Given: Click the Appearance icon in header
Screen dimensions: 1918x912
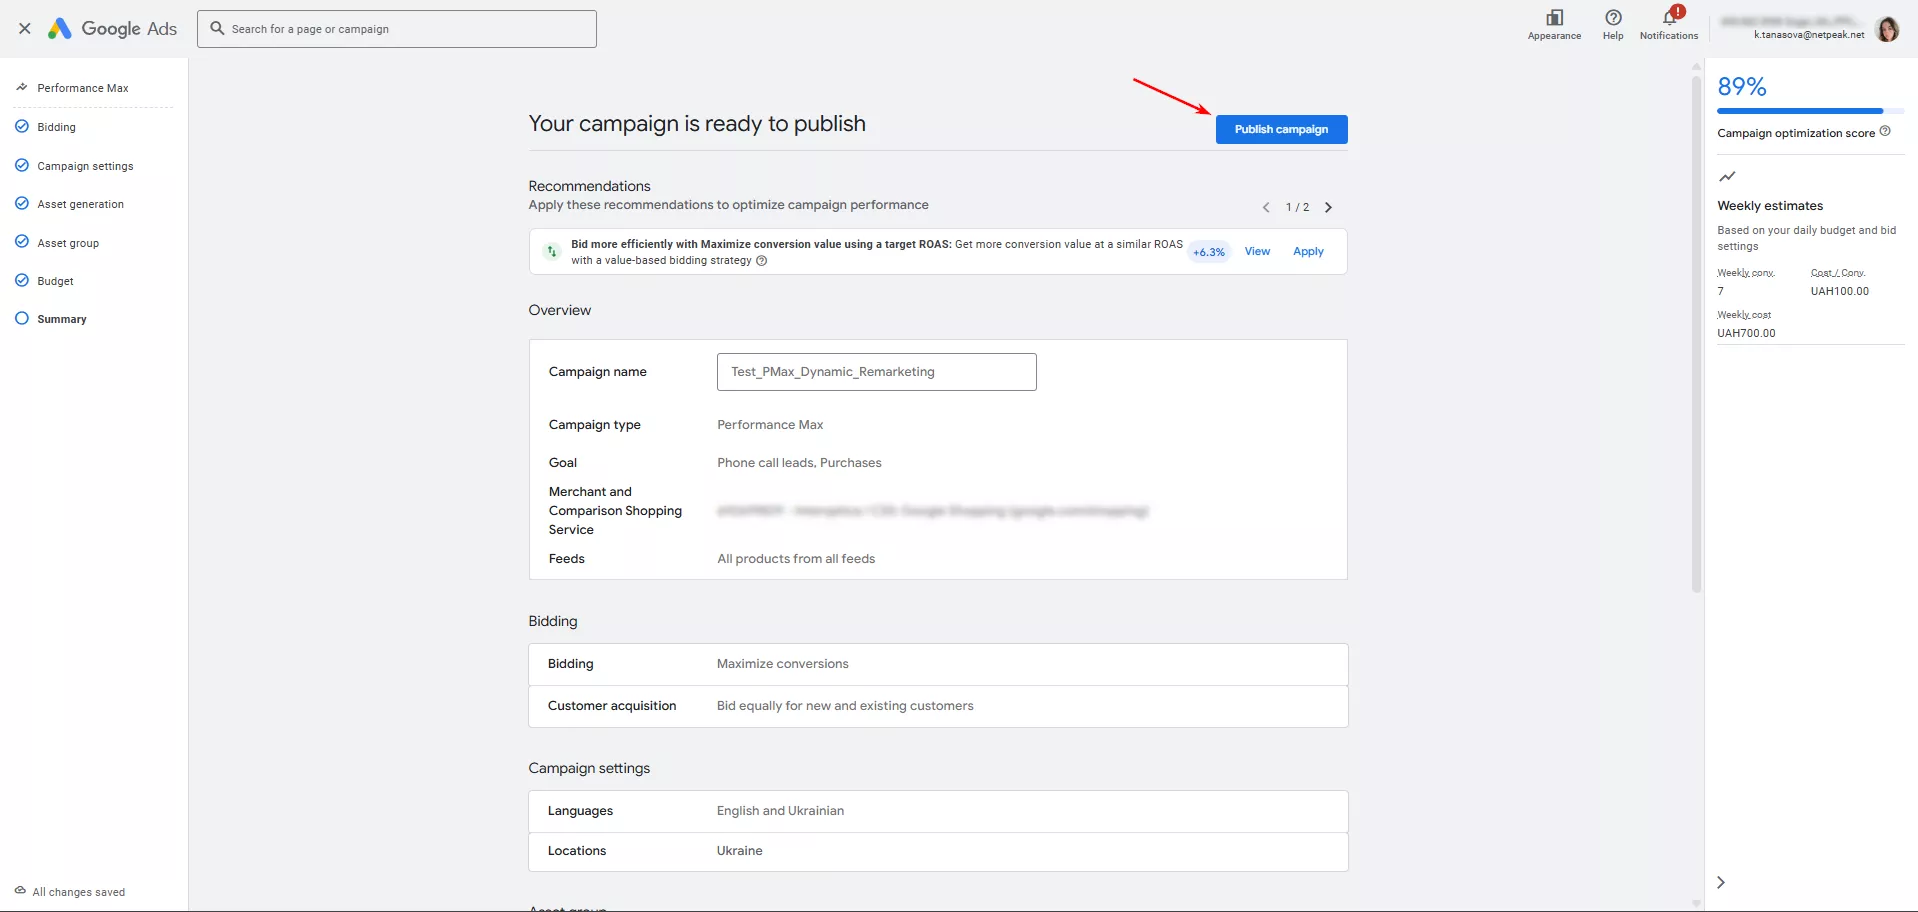Looking at the screenshot, I should pos(1554,18).
